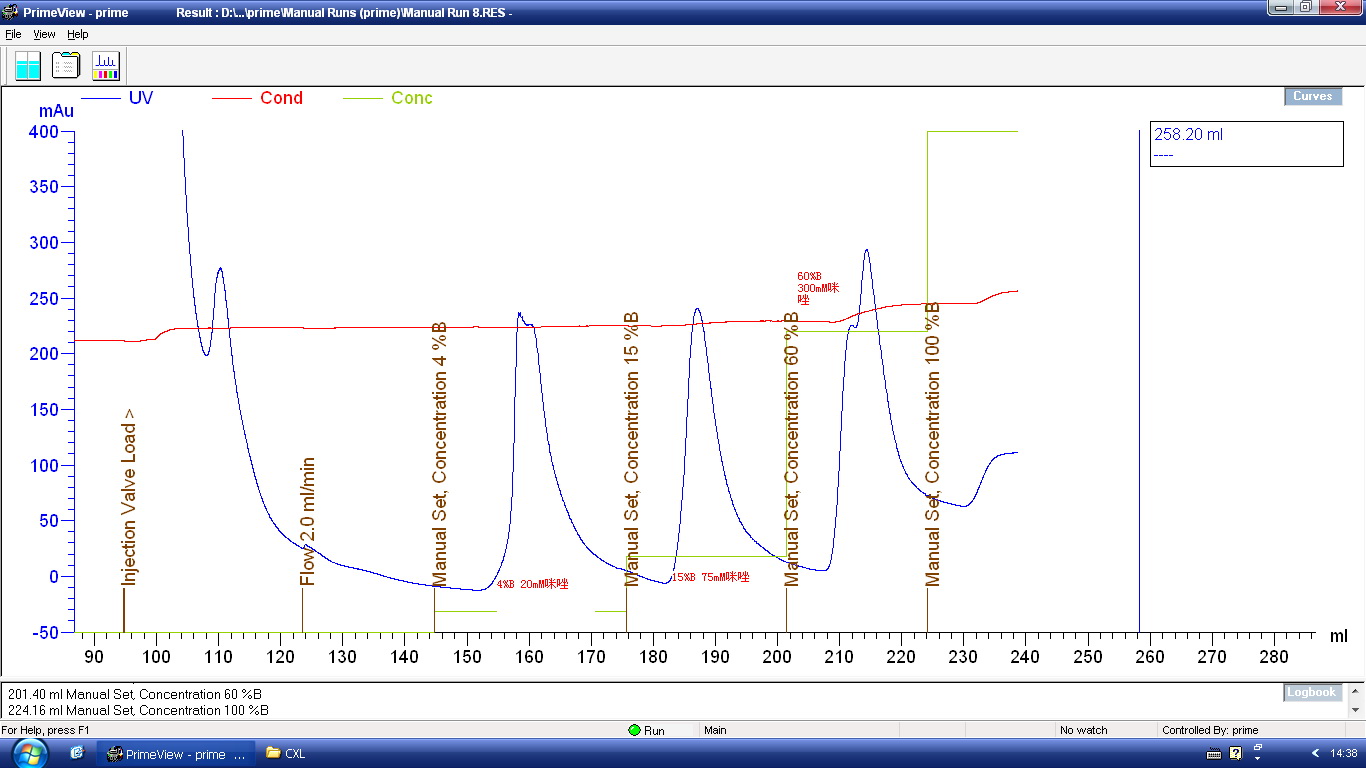Launch Internet Explorer from the quick launch
1366x768 pixels.
77,753
